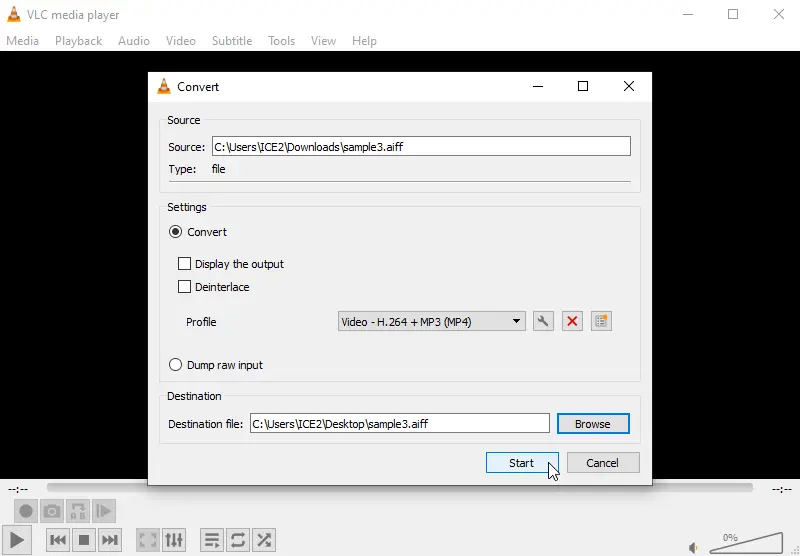Open the View menu

pyautogui.click(x=323, y=41)
